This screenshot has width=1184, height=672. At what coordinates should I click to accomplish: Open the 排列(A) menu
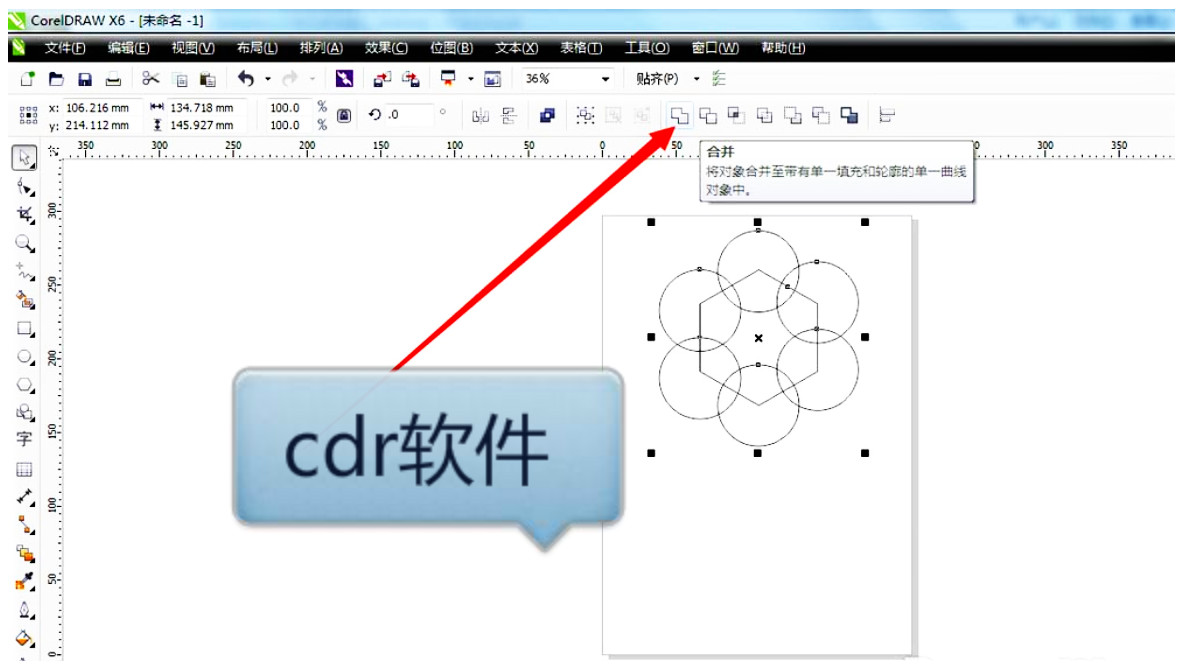(x=321, y=48)
